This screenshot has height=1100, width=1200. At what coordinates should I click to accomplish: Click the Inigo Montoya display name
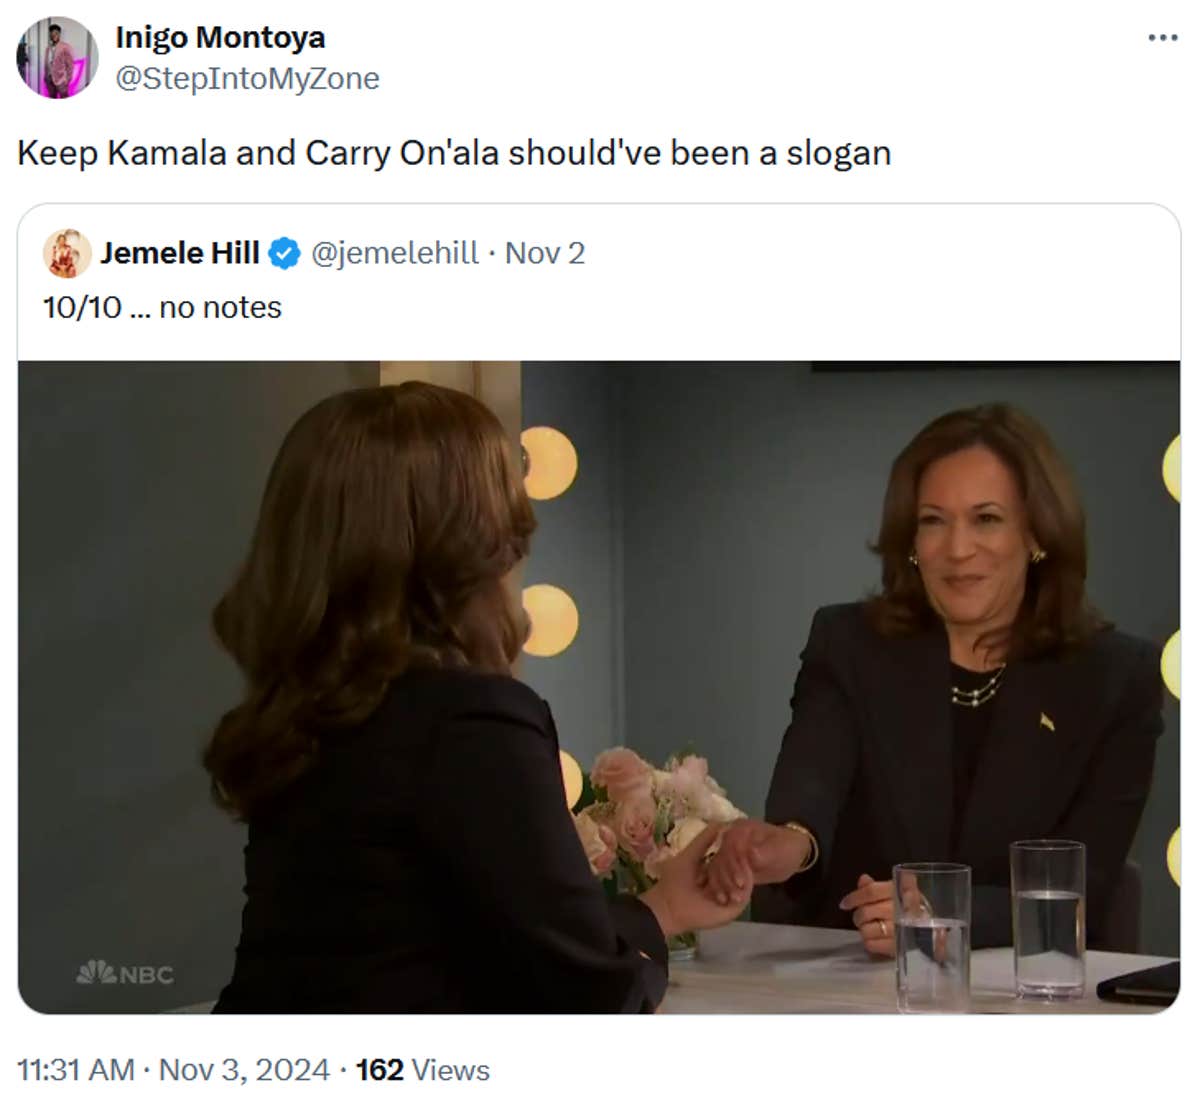coord(220,37)
